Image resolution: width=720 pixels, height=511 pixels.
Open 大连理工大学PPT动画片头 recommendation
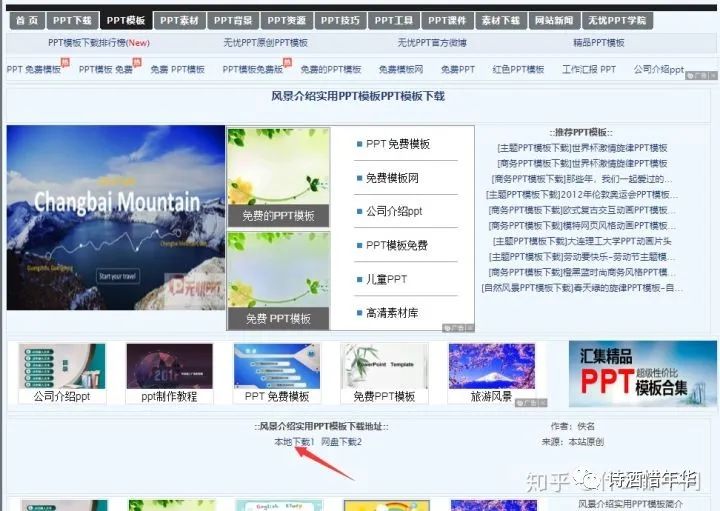(x=582, y=241)
